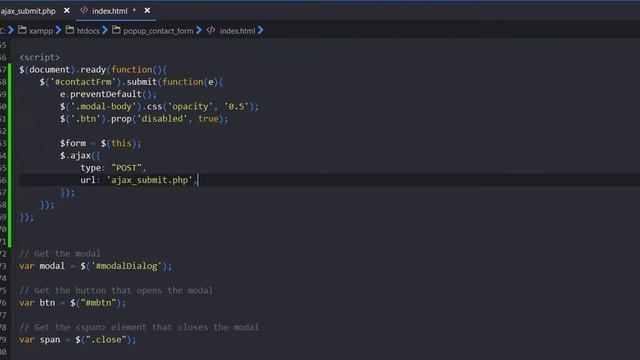This screenshot has width=640, height=360.
Task: Click the 'disabled' property string
Action: point(162,119)
